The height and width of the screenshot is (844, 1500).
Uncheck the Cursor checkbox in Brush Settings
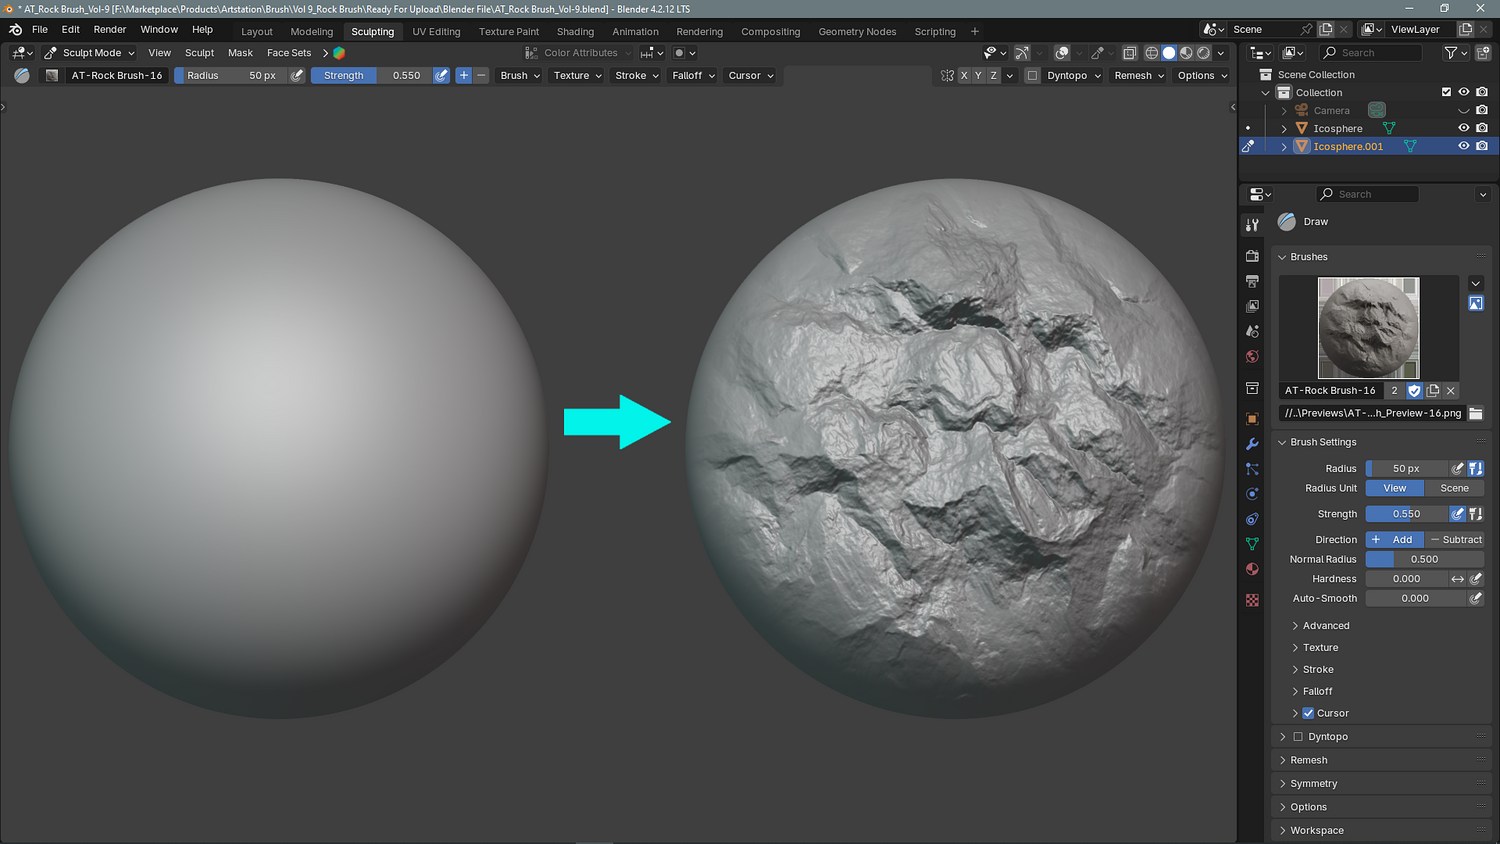[x=1308, y=713]
